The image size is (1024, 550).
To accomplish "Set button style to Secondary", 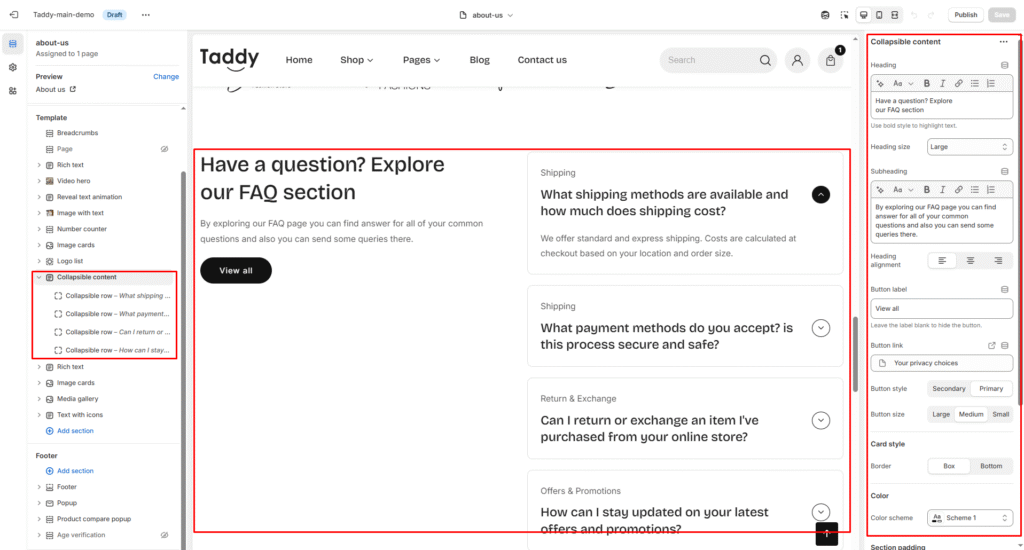I will (948, 388).
